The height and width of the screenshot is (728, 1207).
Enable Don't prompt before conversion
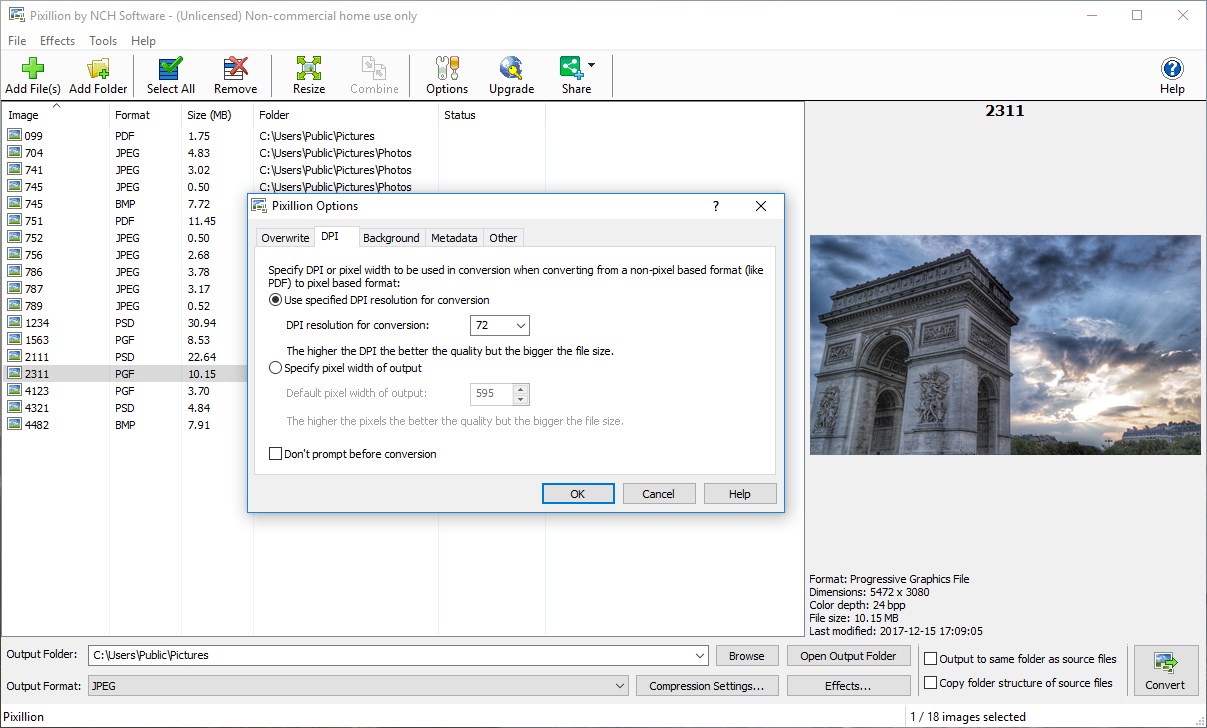(275, 453)
